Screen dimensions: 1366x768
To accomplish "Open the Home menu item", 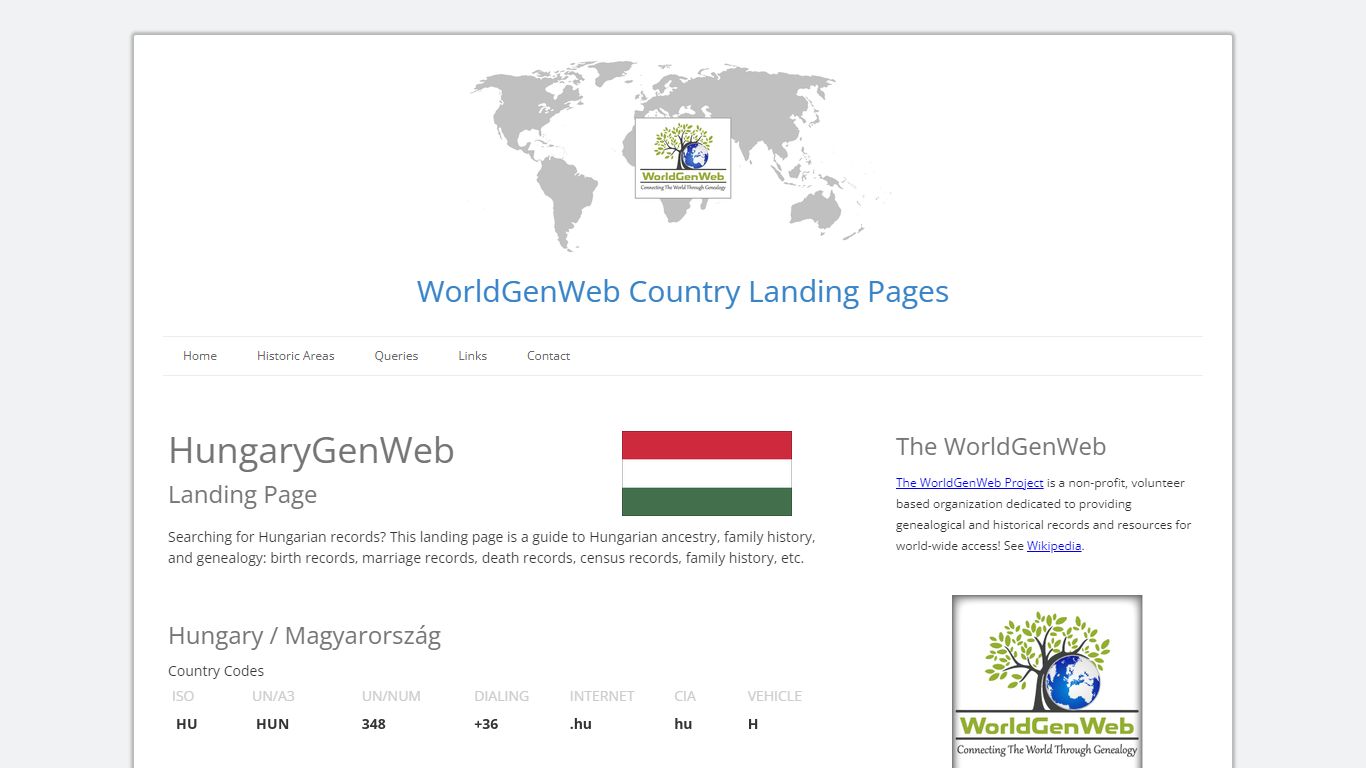I will 200,356.
